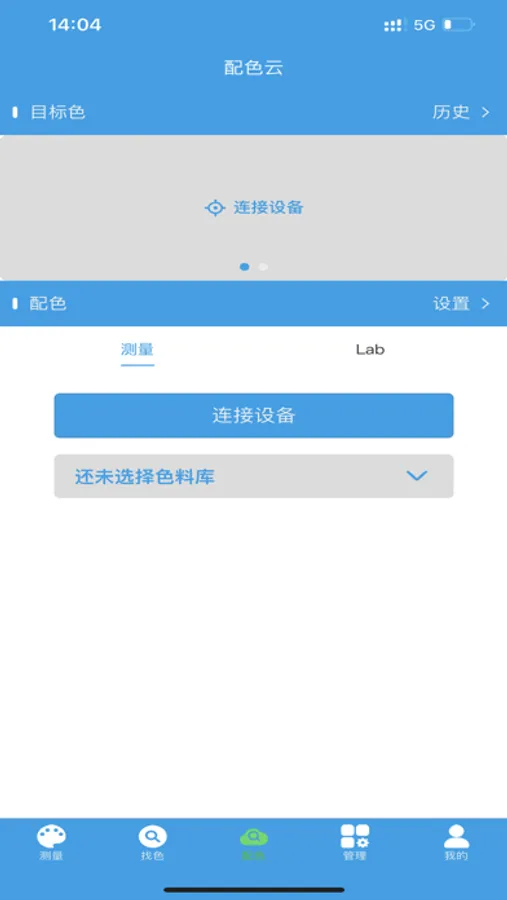The height and width of the screenshot is (900, 507).
Task: Click the gray target color preview area
Action: pos(254,208)
